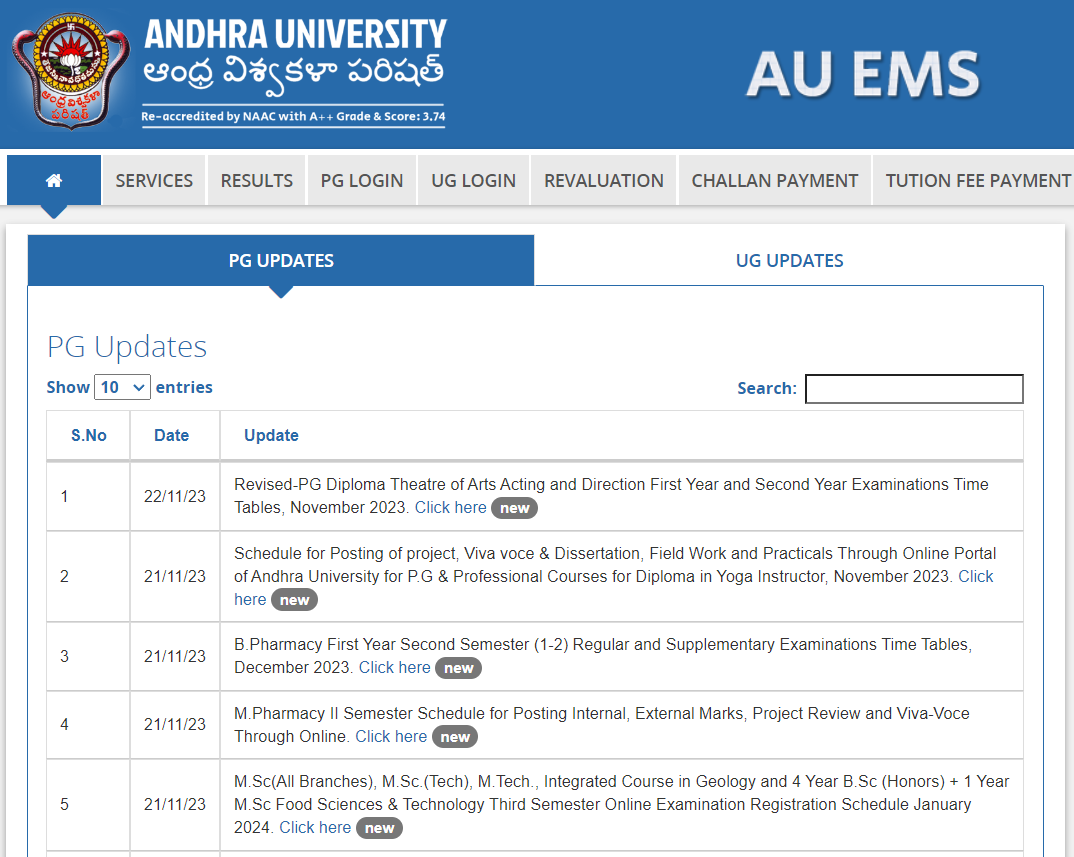This screenshot has width=1074, height=857.
Task: Open Click here link for B.Pharmacy timetable
Action: pyautogui.click(x=395, y=667)
